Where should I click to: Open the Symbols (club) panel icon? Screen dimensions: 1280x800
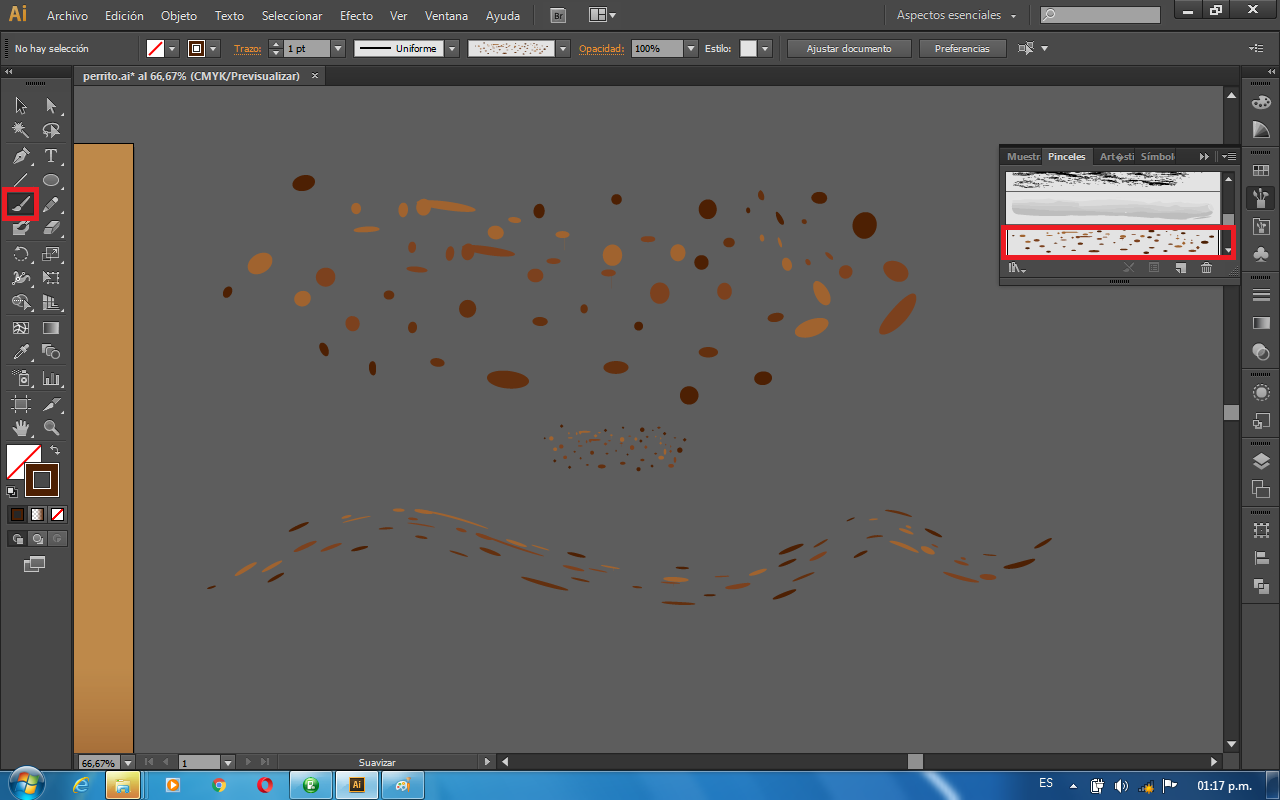(x=1261, y=255)
